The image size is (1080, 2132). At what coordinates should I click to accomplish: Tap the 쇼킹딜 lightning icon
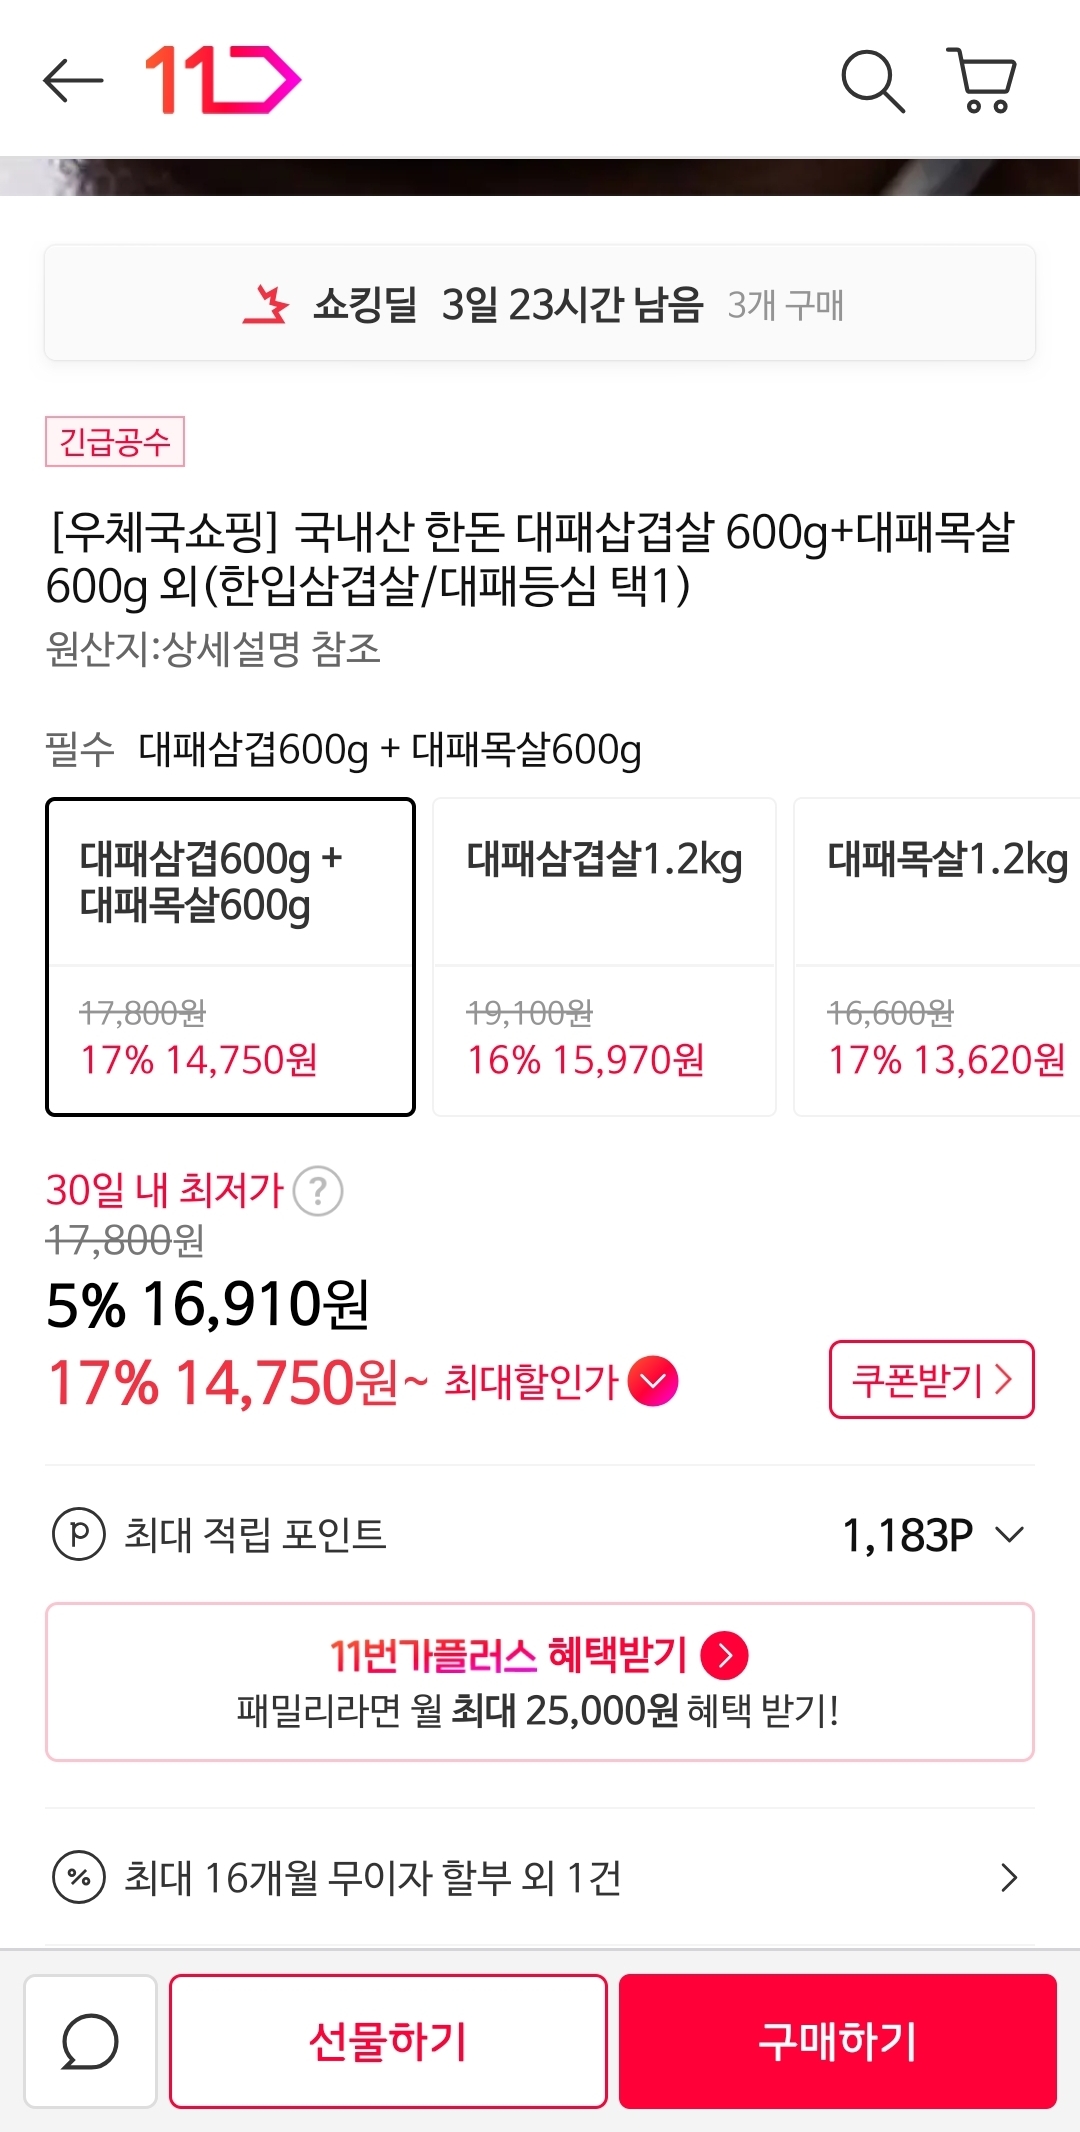click(x=266, y=304)
